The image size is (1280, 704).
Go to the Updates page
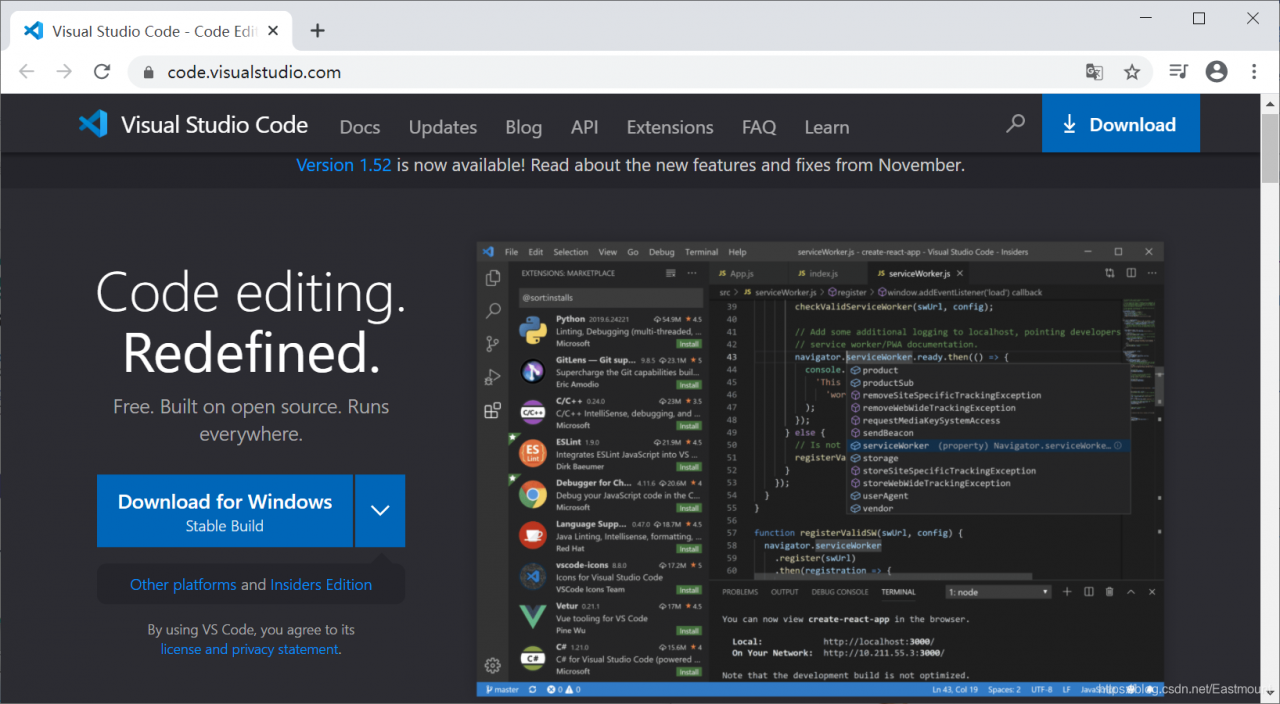(443, 127)
